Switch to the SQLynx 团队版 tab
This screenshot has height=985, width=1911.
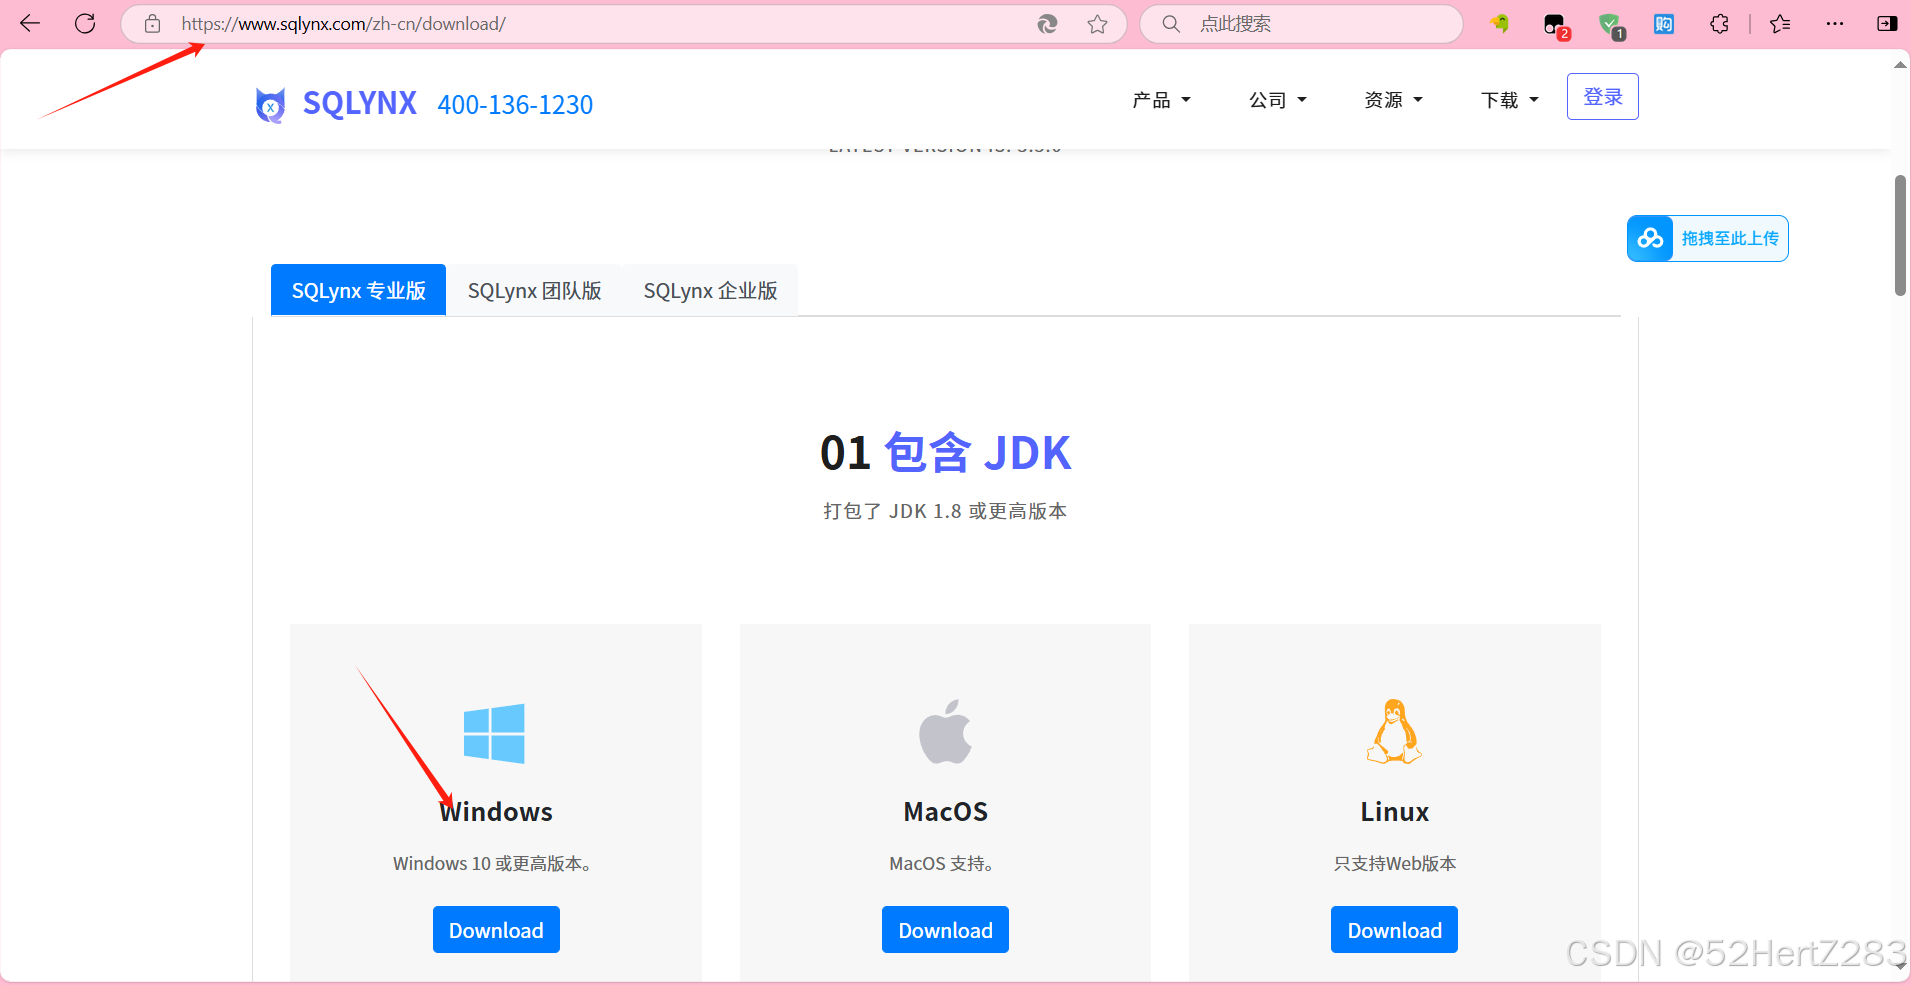point(534,290)
